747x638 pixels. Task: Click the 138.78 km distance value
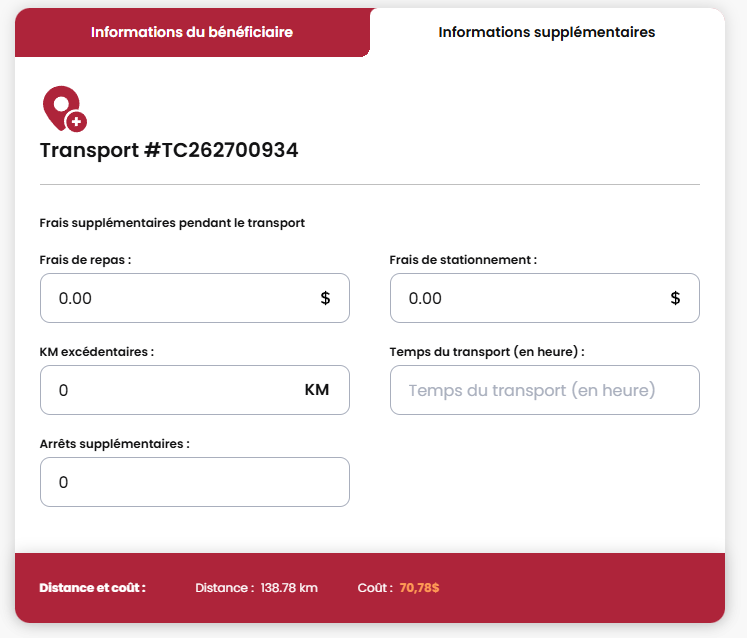click(289, 588)
